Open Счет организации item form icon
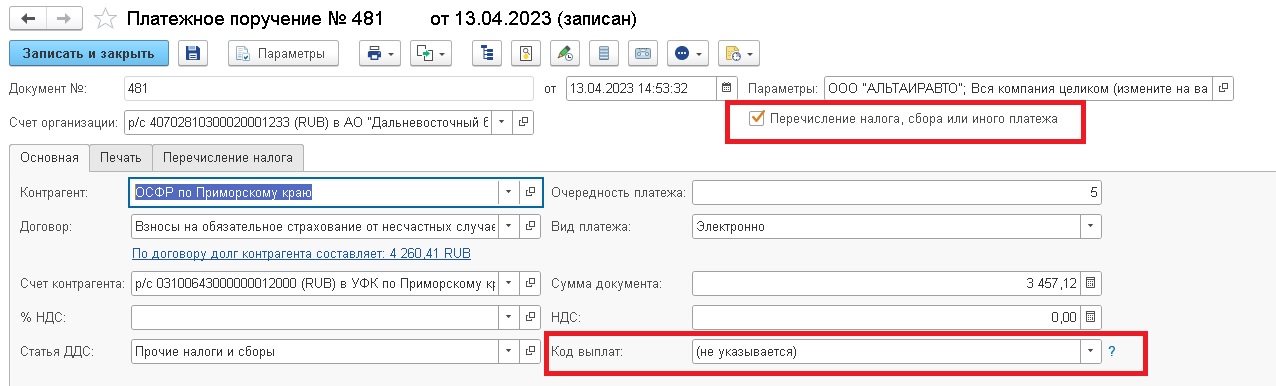This screenshot has height=386, width=1276. pyautogui.click(x=524, y=122)
